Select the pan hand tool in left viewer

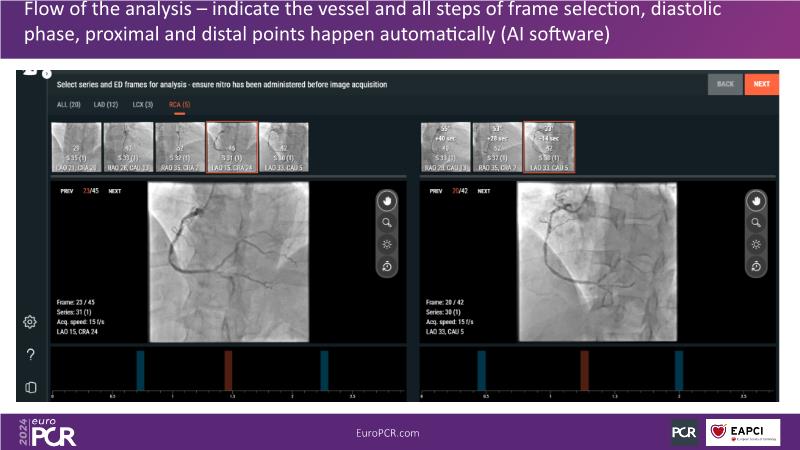pos(386,200)
